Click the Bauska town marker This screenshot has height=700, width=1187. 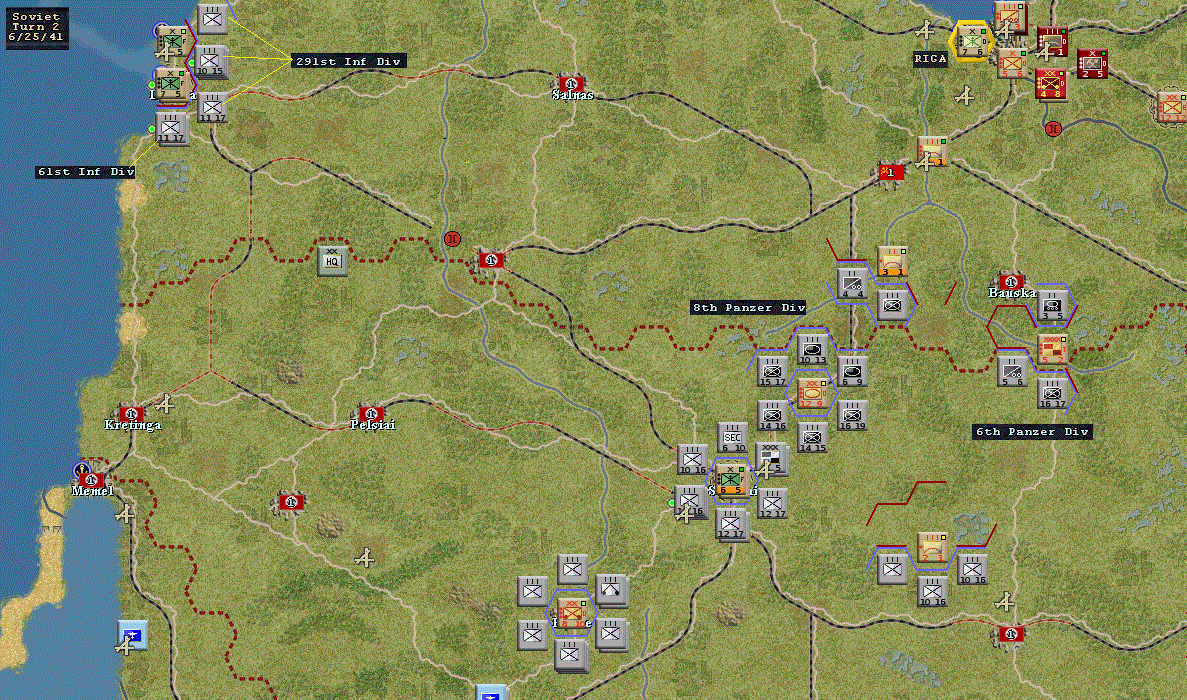point(1011,282)
